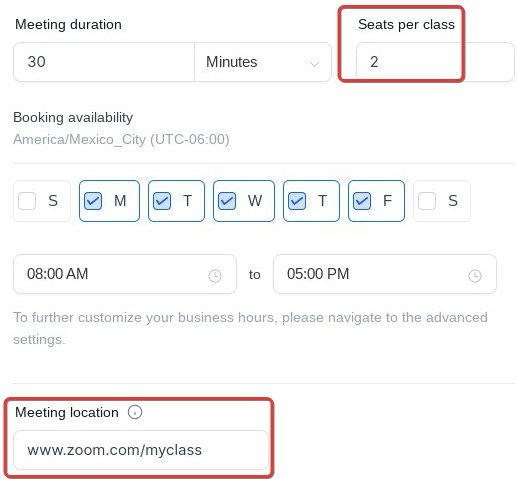Open the 08:00 AM start time picker
The image size is (517, 479).
coord(125,274)
